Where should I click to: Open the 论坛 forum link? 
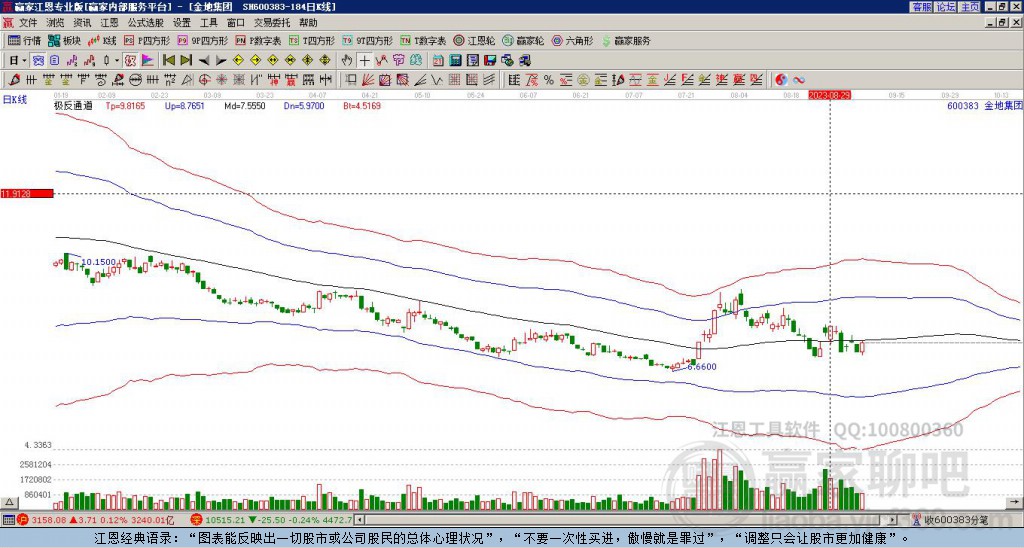[x=945, y=6]
